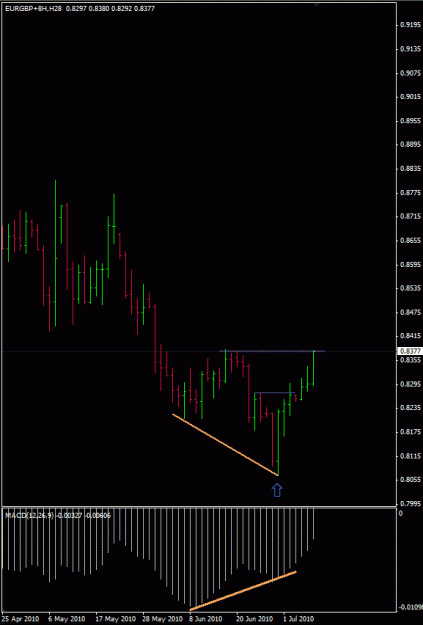The width and height of the screenshot is (423, 625).
Task: Select the long blue horizontal line at 0.8377
Action: [272, 351]
